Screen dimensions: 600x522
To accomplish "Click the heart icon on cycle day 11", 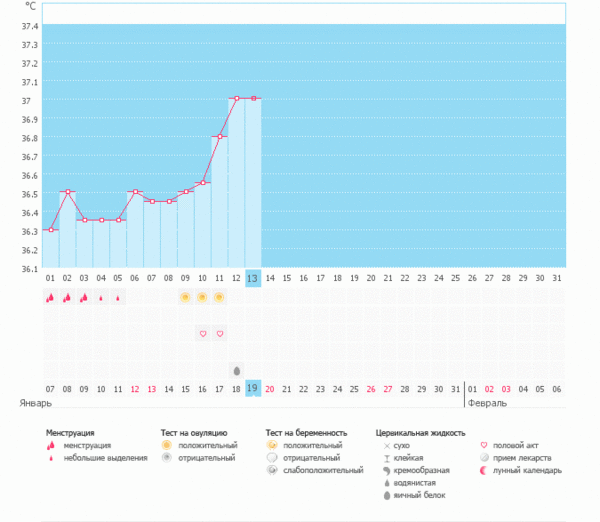I will pyautogui.click(x=219, y=333).
